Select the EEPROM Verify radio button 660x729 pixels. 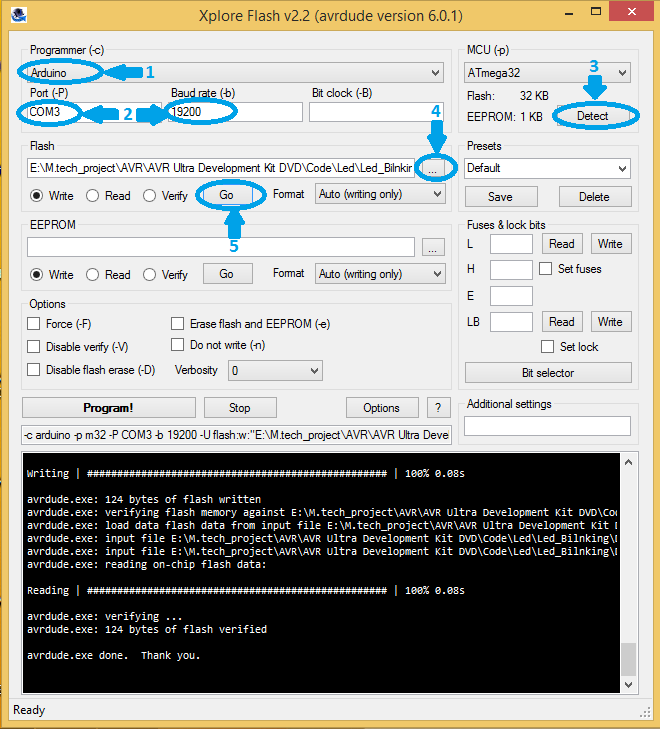click(x=150, y=275)
